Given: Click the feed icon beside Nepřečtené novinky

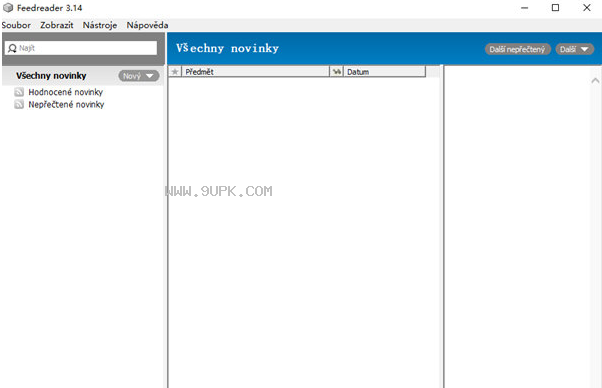Looking at the screenshot, I should click(19, 104).
